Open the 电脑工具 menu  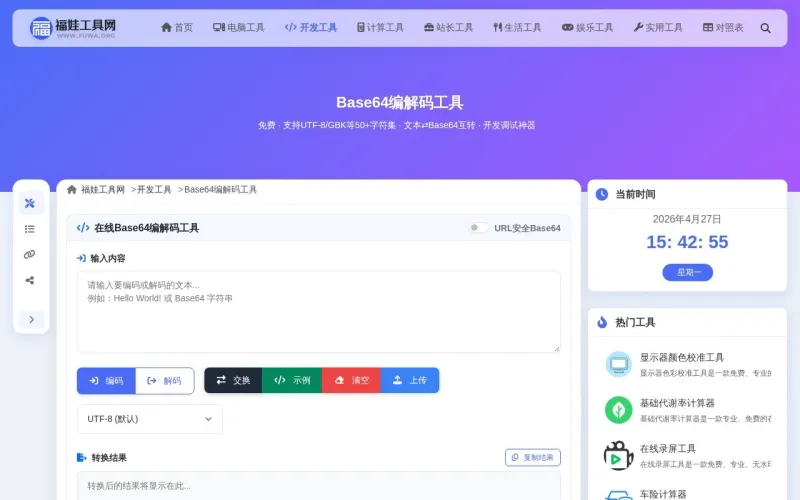tap(239, 28)
